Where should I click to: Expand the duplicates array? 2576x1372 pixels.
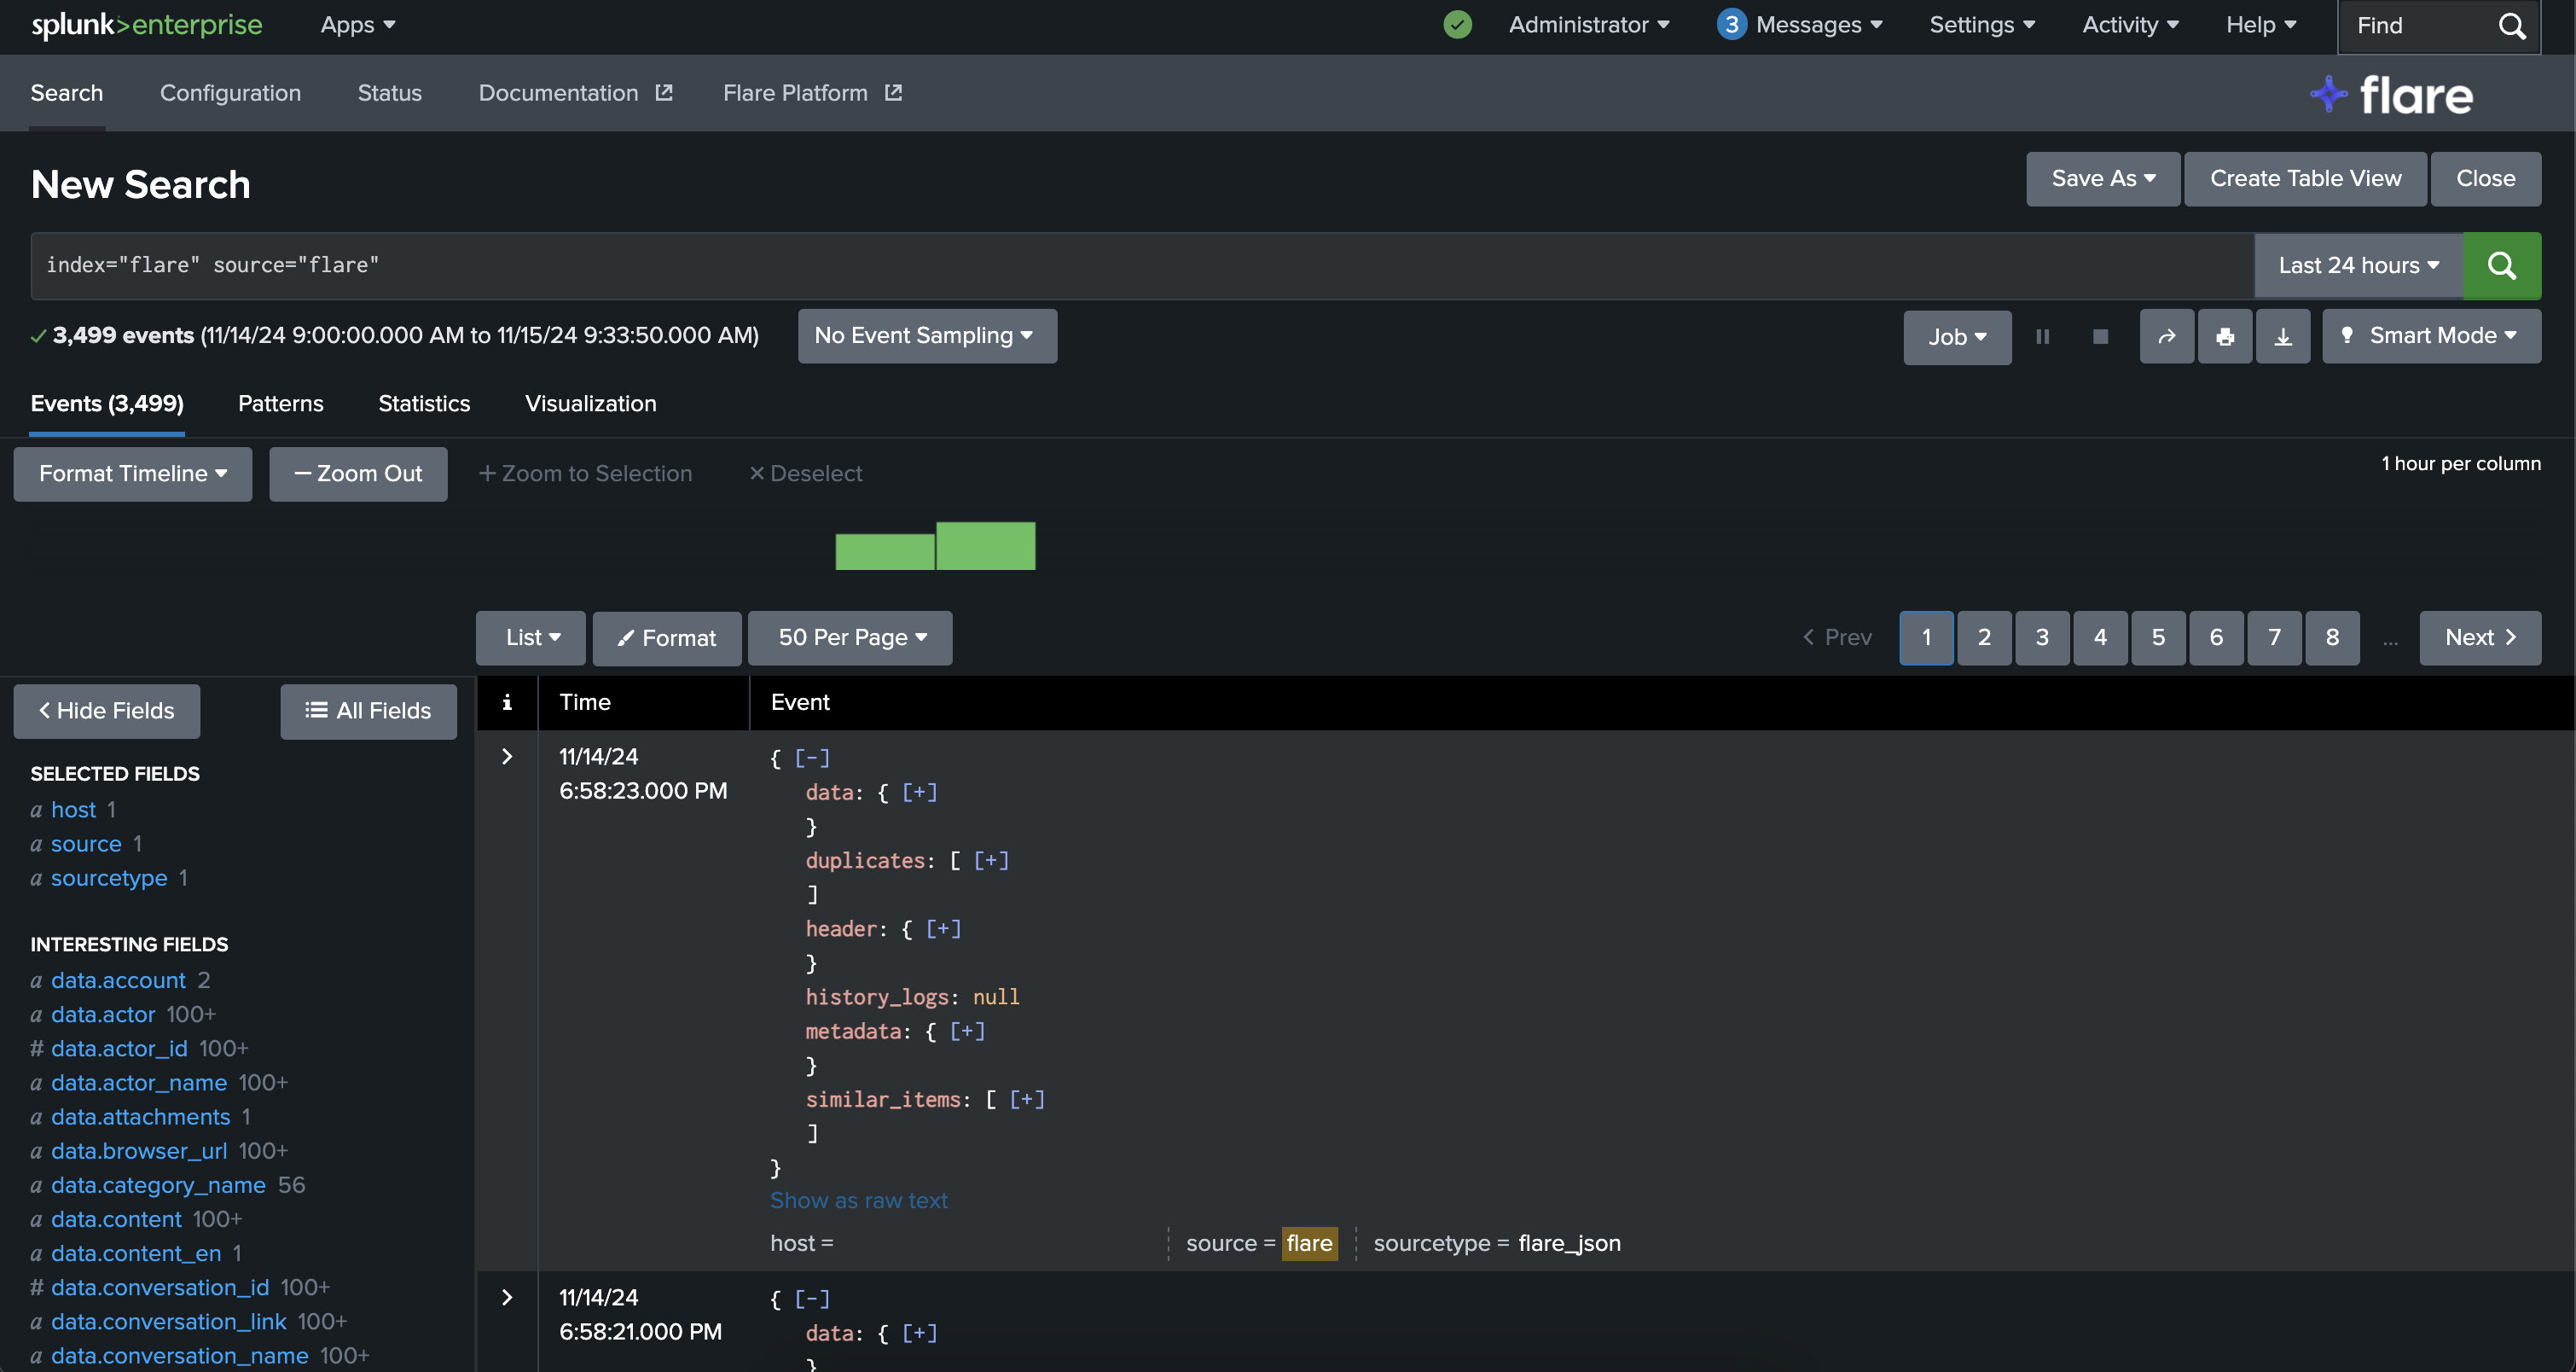[x=991, y=860]
